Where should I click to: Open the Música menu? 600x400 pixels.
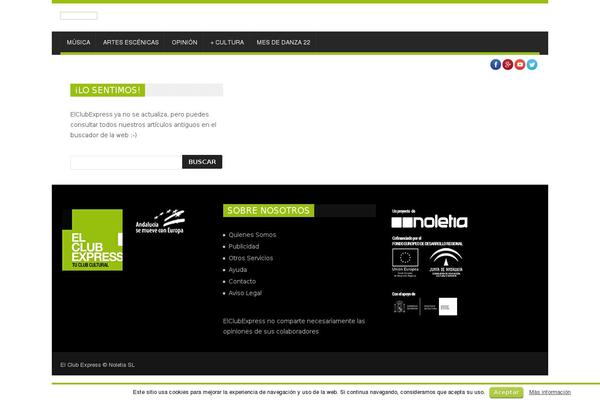coord(78,42)
